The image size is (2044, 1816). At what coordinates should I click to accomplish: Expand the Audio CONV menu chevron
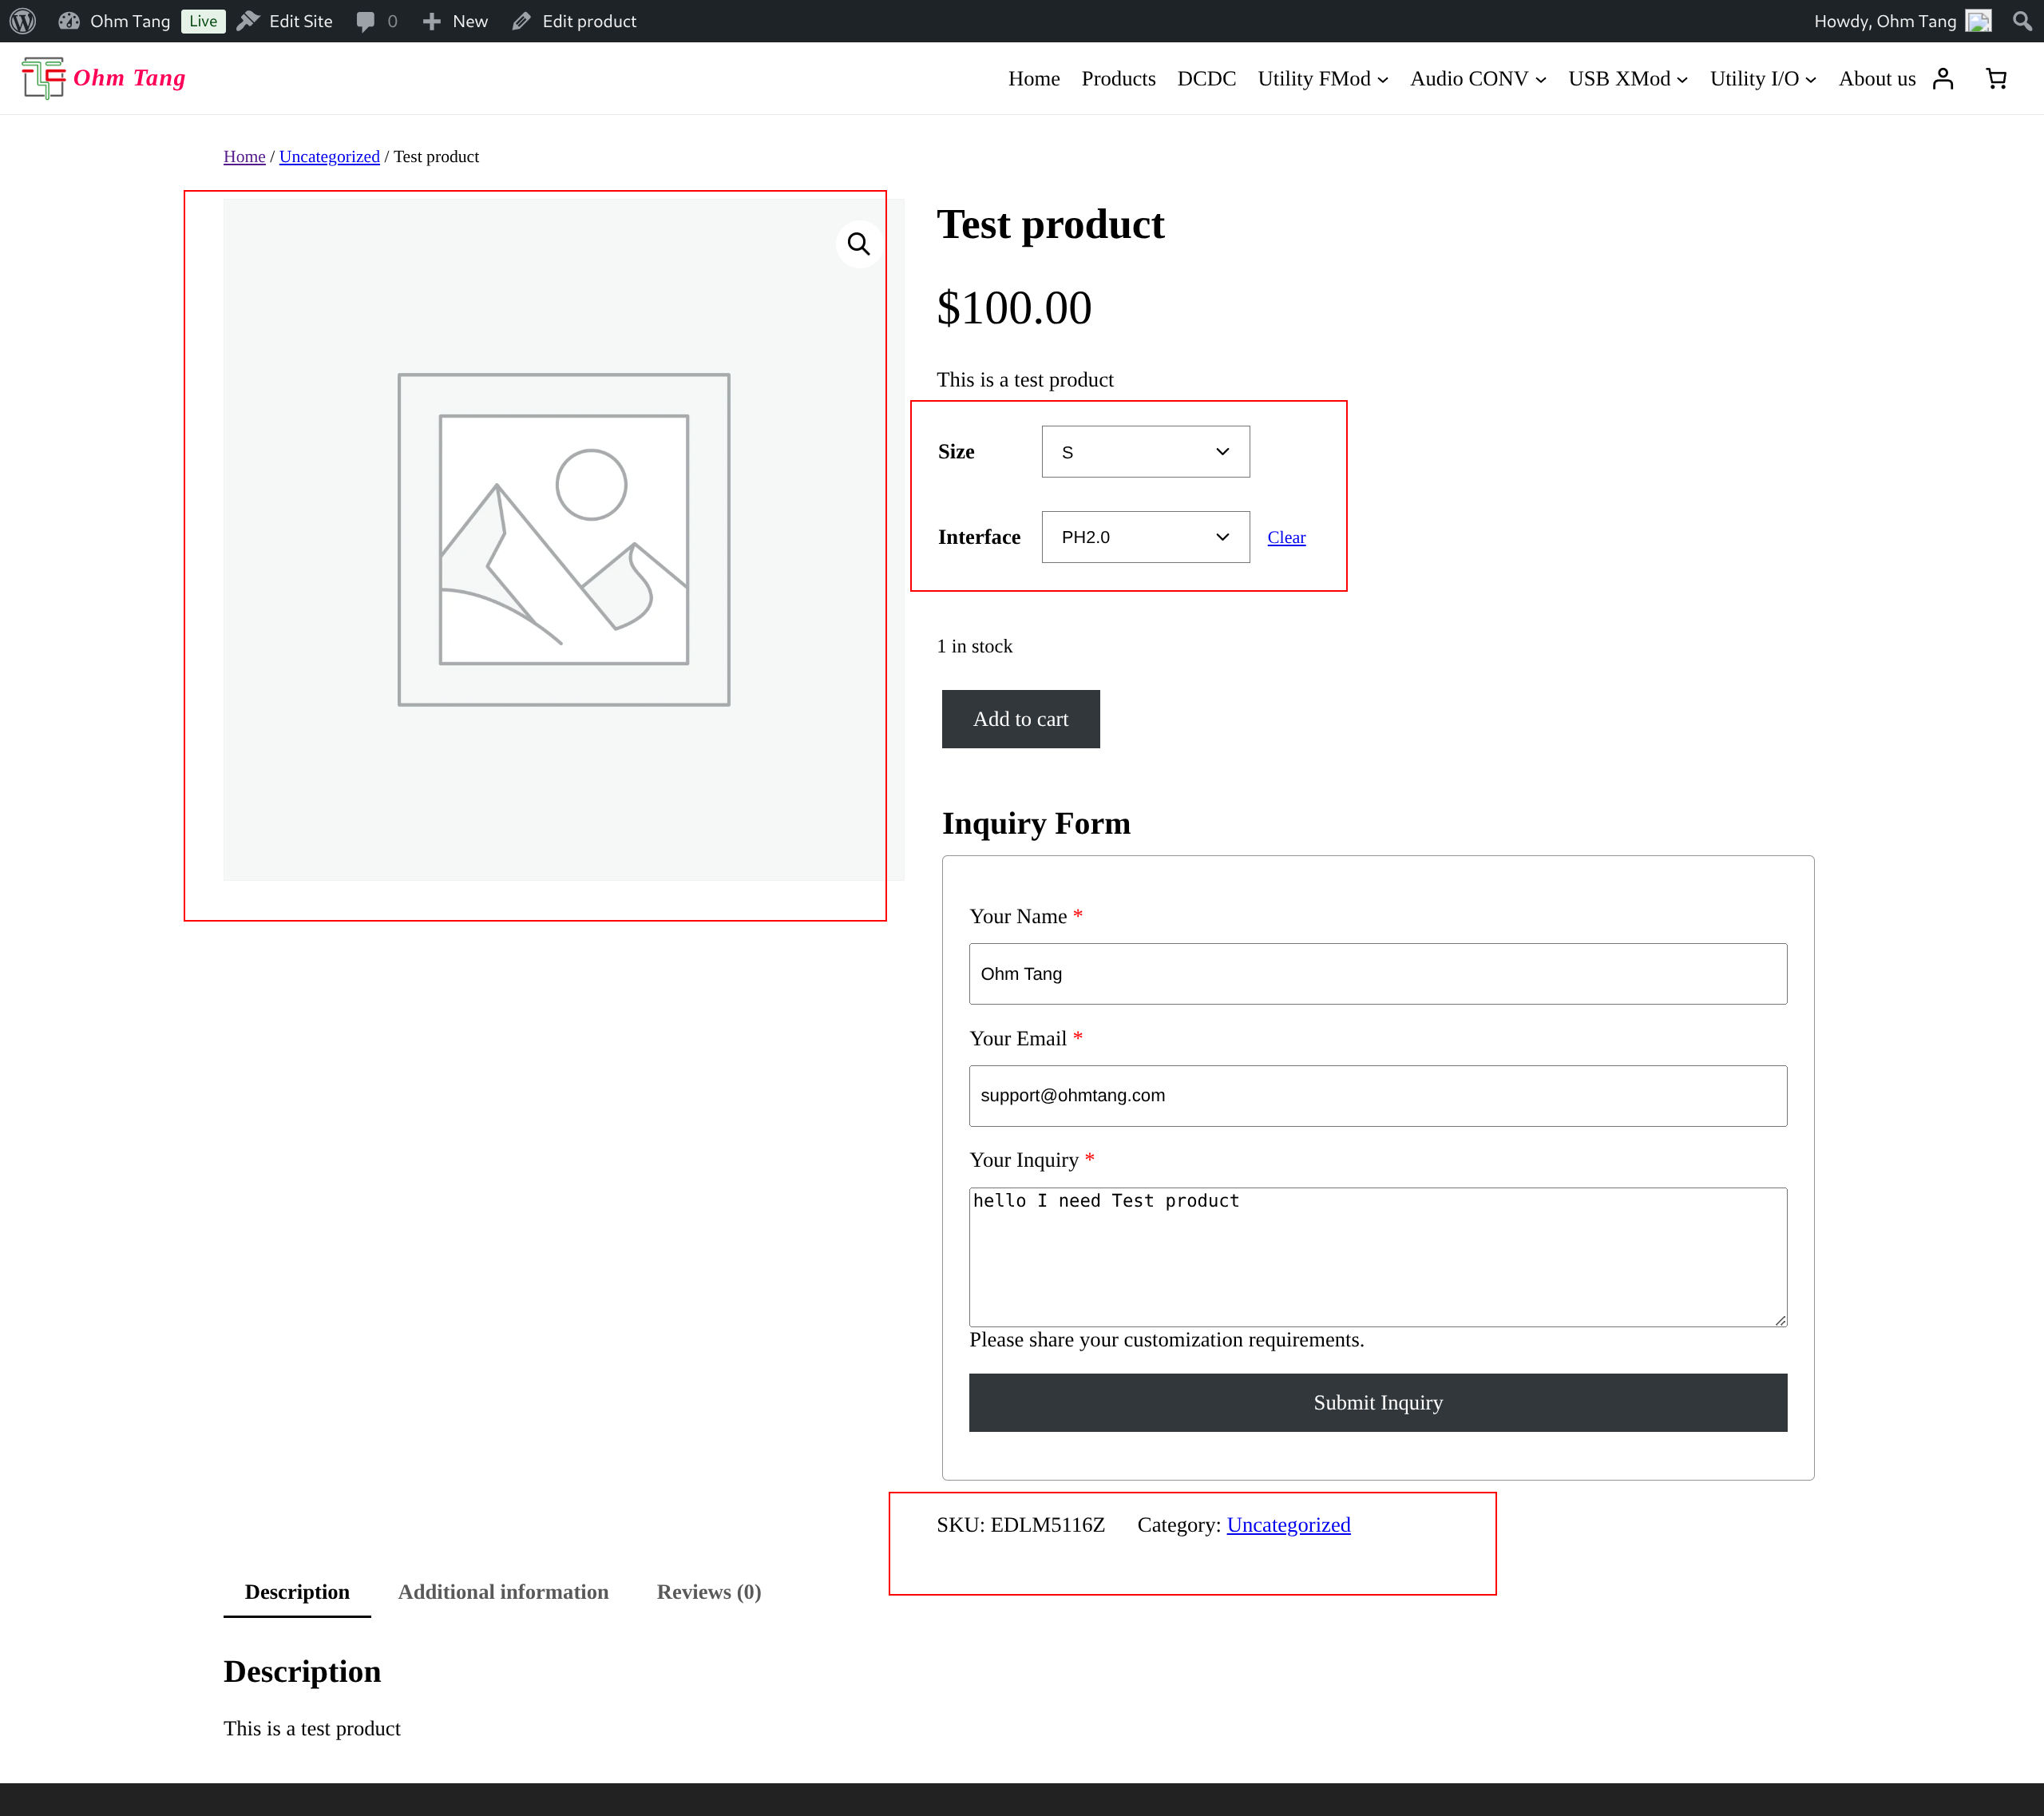coord(1541,80)
